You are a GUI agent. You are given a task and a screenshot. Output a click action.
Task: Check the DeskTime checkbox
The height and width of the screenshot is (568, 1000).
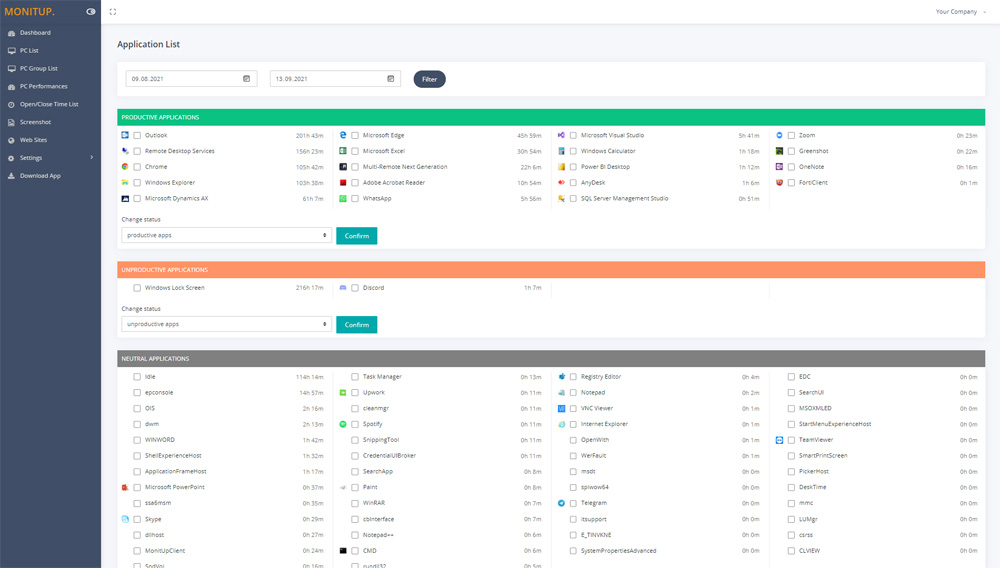pos(791,487)
